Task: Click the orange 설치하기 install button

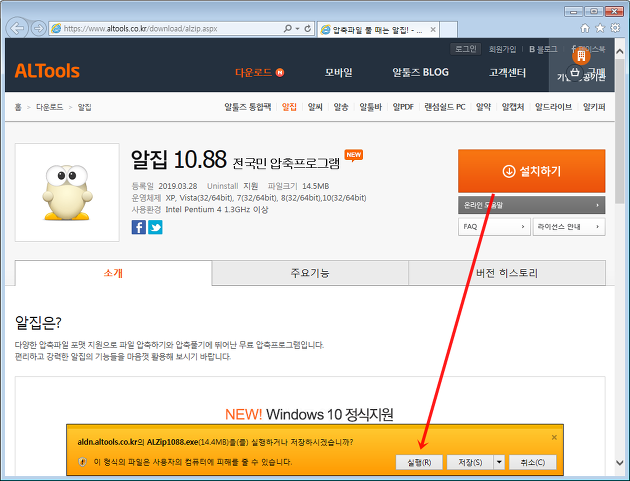Action: tap(532, 171)
